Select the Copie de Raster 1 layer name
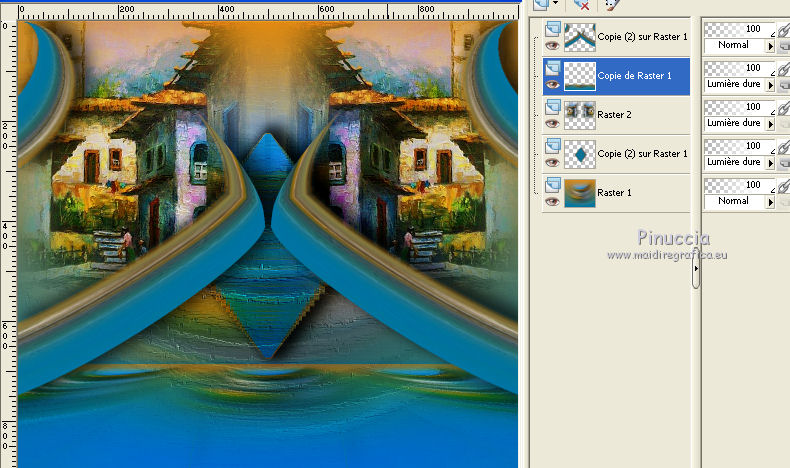Screen dimensions: 790x468 pos(634,76)
